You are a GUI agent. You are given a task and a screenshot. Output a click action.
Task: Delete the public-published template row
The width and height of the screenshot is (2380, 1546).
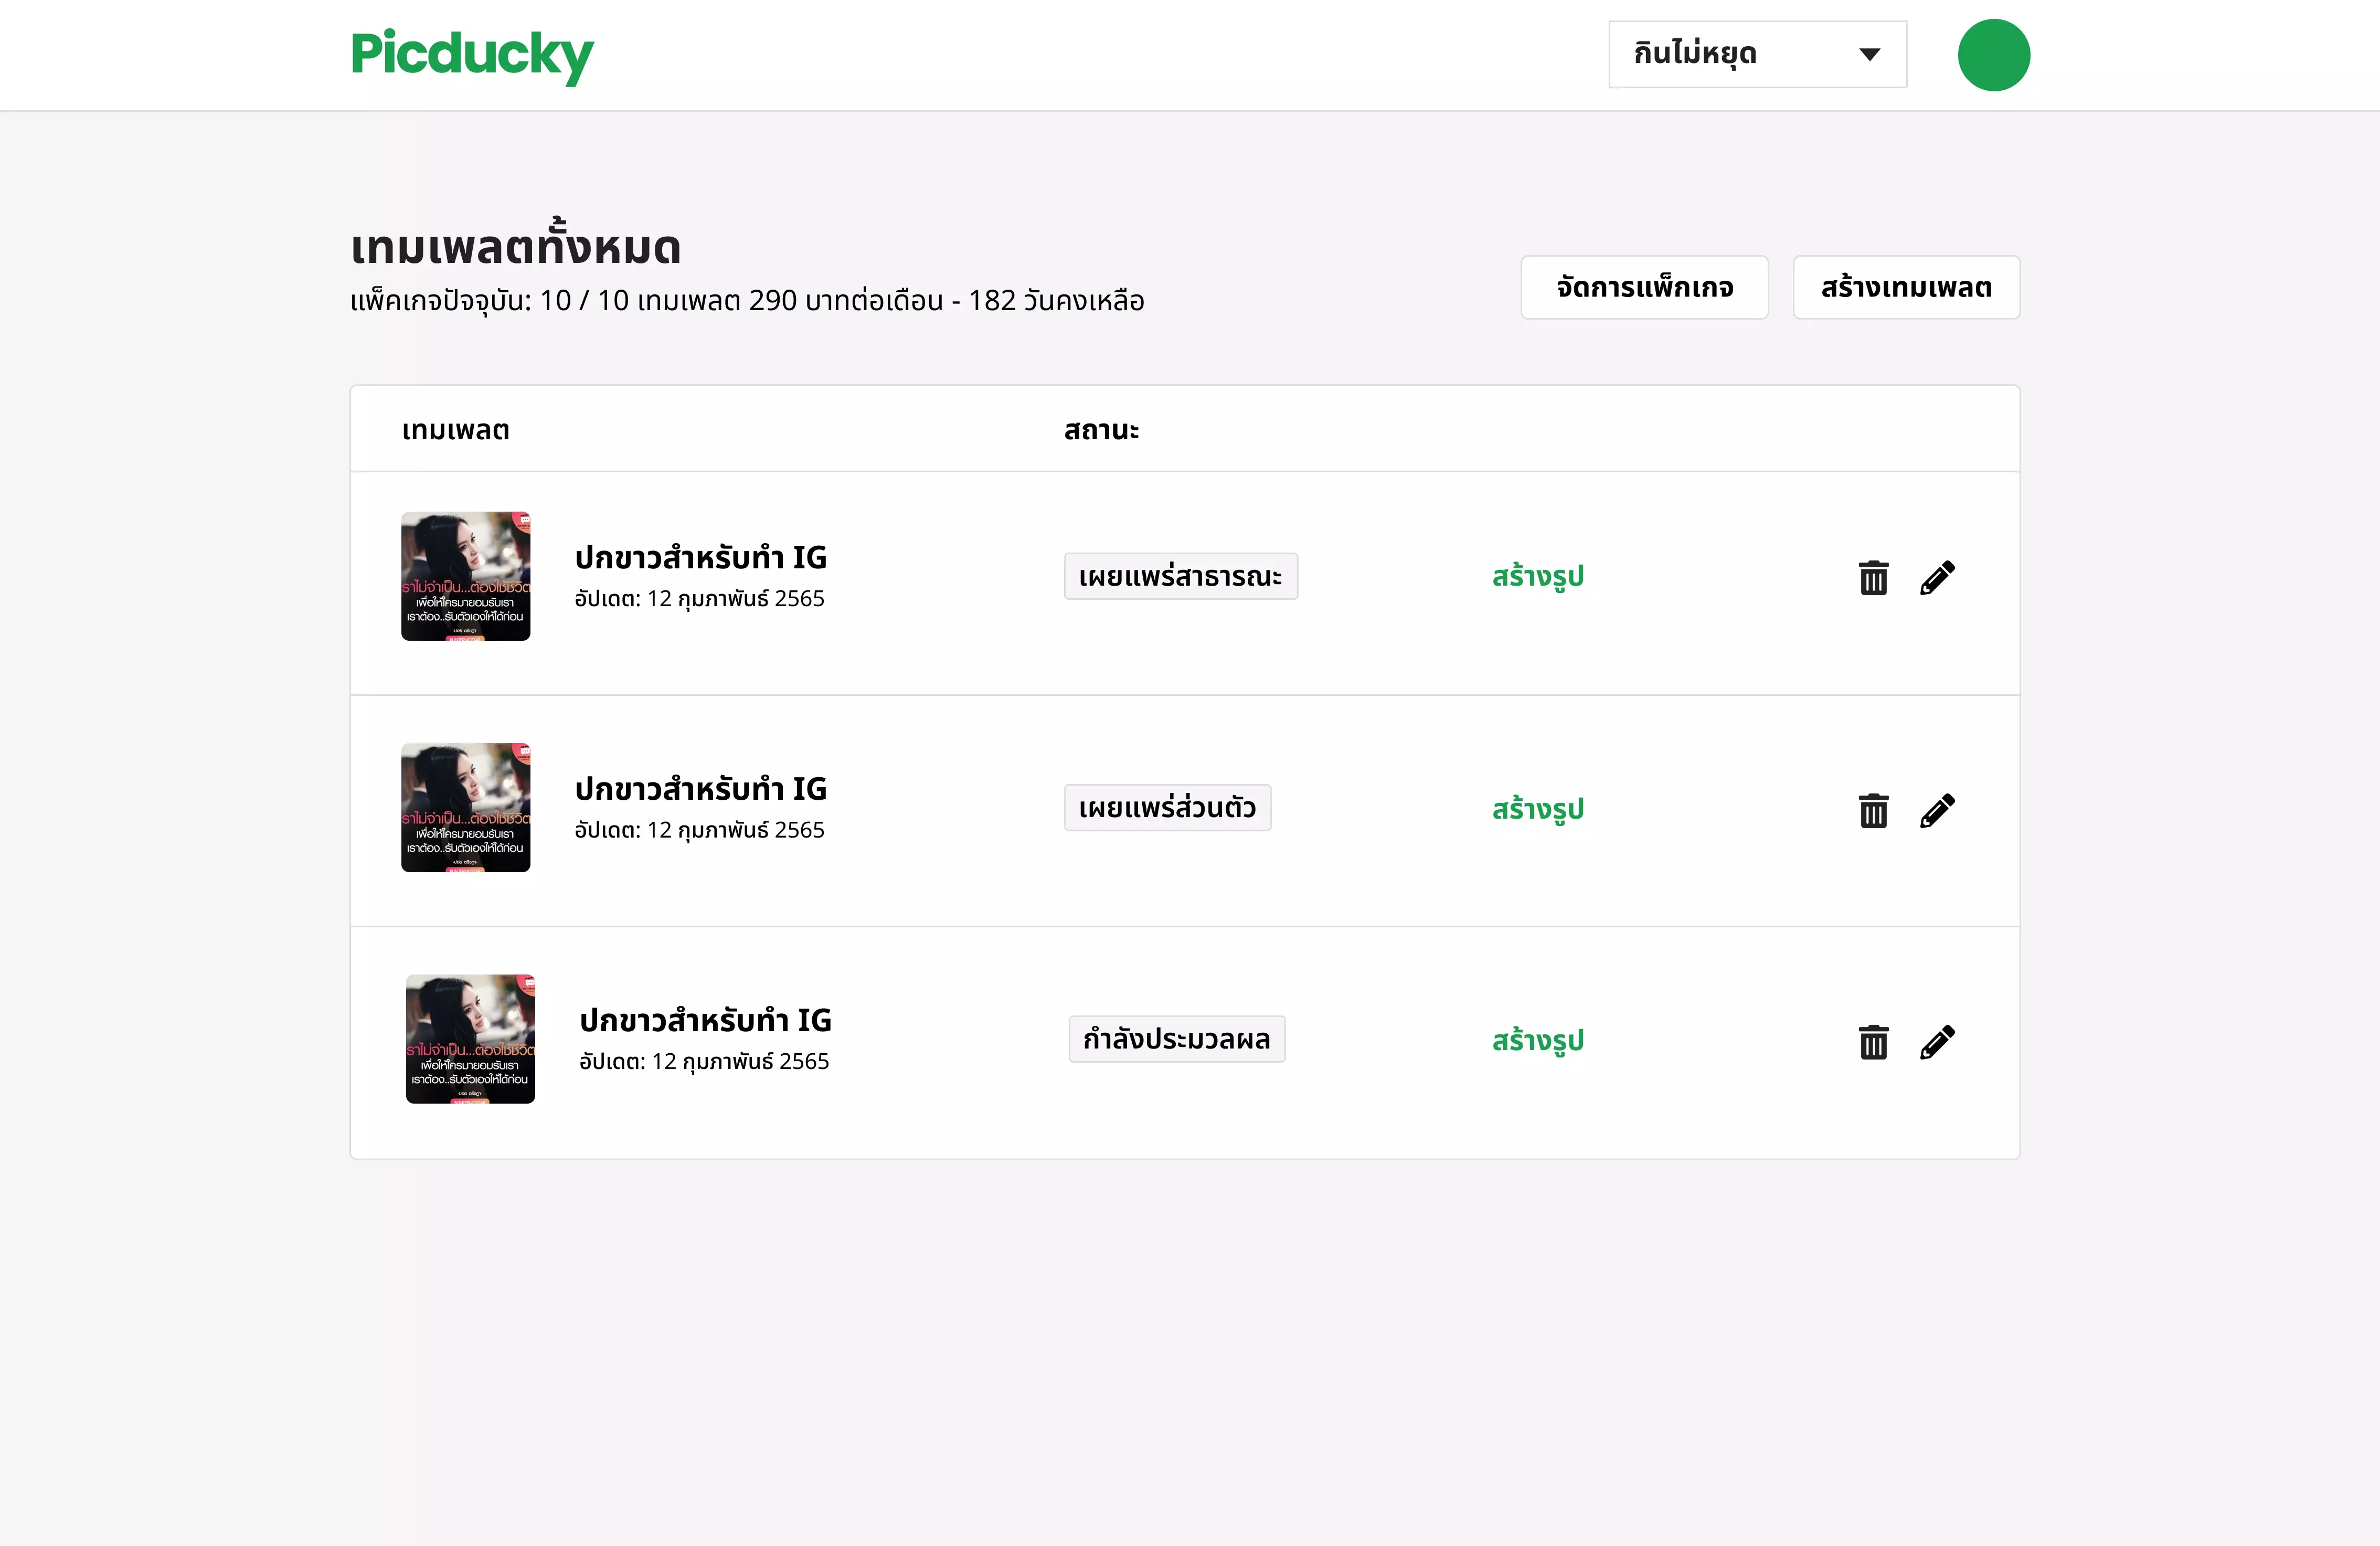[1873, 578]
